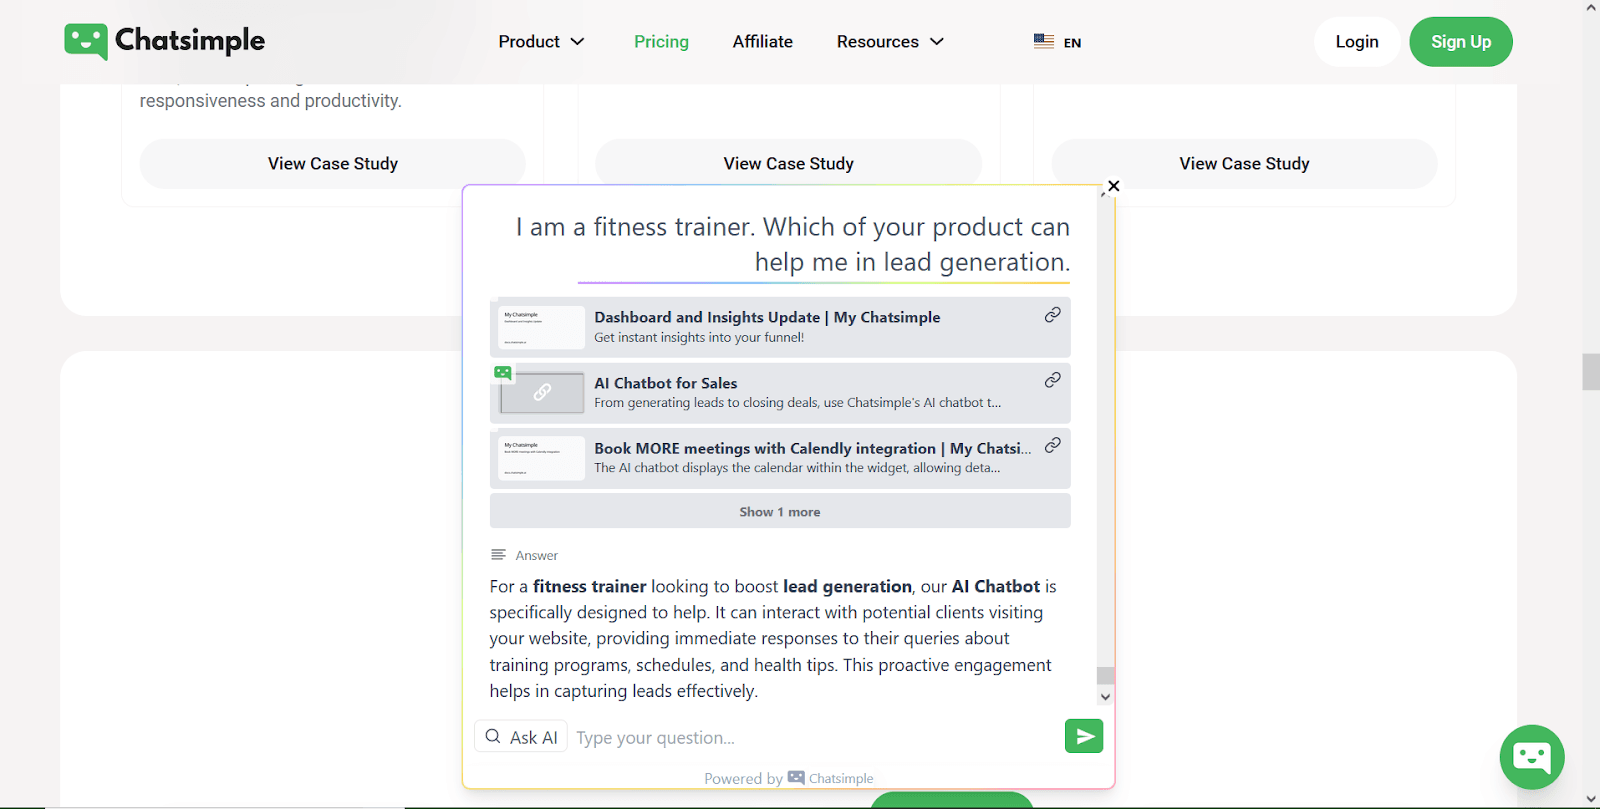Open link icon for Calendly integration result
Viewport: 1600px width, 809px height.
point(1052,446)
